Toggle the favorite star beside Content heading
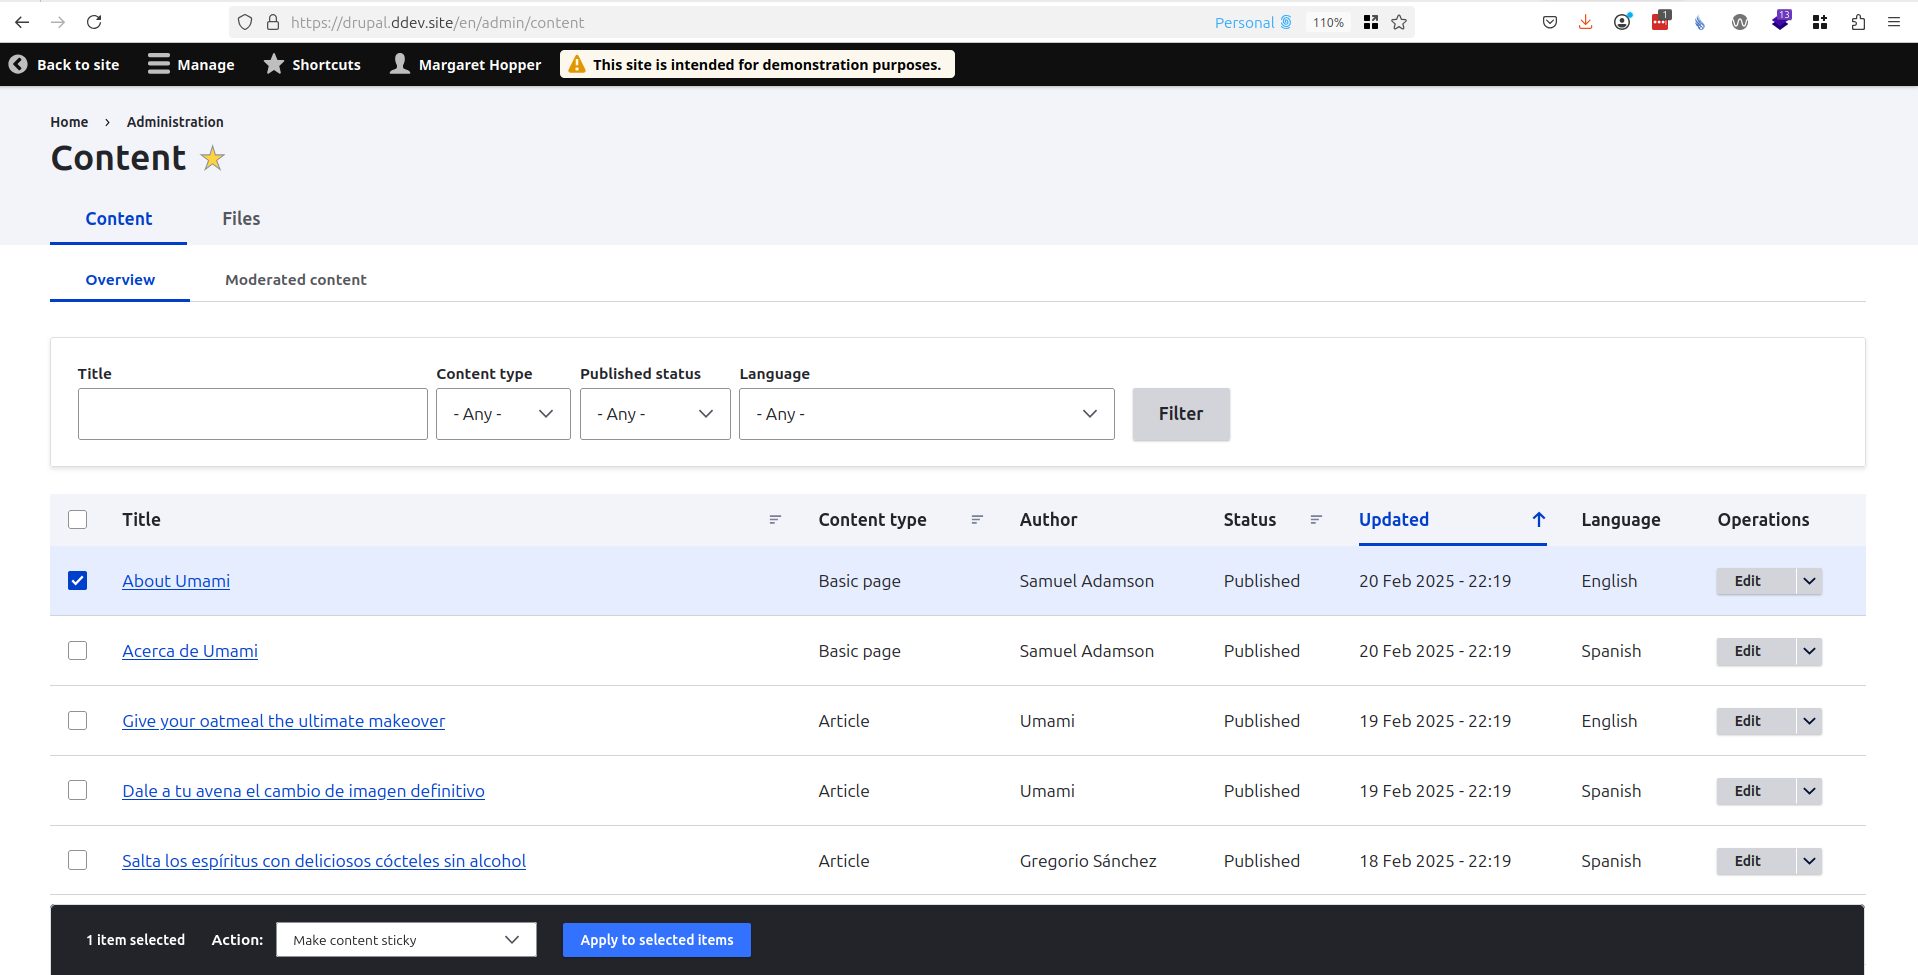Viewport: 1918px width, 975px height. point(212,158)
